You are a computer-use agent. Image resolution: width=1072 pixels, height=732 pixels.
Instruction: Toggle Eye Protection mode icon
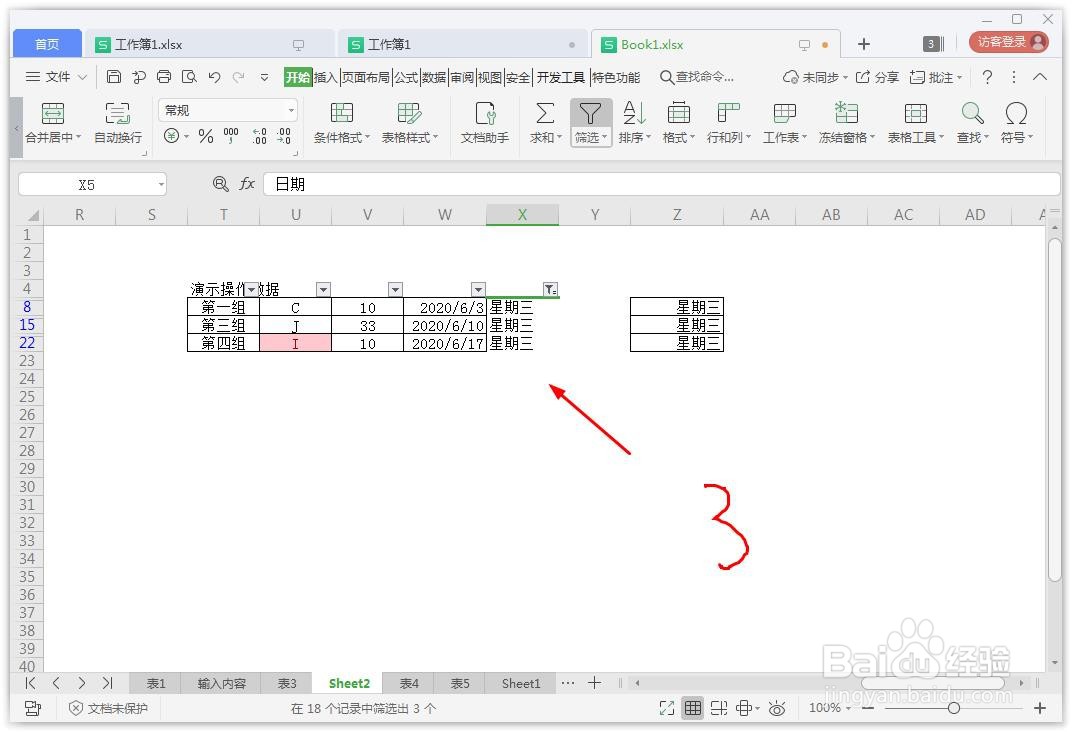(x=777, y=709)
